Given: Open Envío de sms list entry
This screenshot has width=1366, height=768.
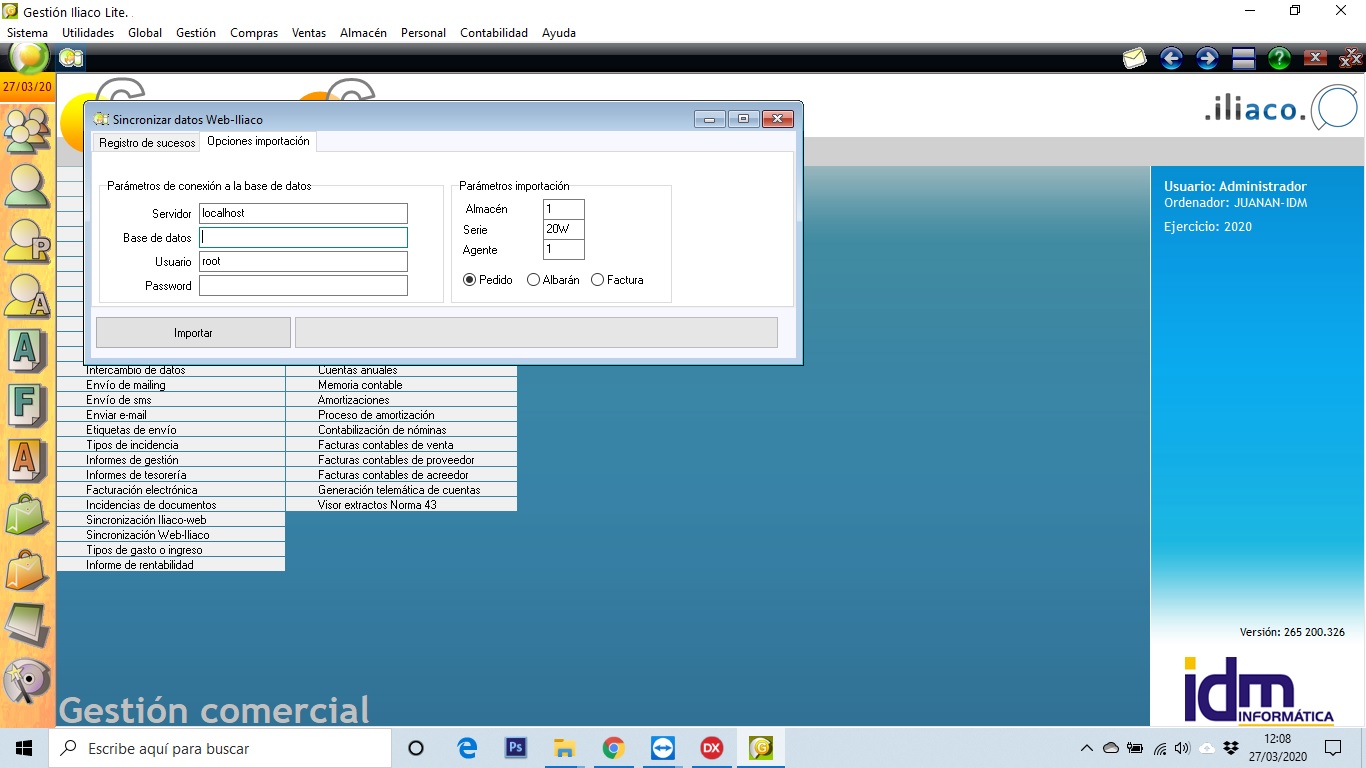Looking at the screenshot, I should 171,400.
